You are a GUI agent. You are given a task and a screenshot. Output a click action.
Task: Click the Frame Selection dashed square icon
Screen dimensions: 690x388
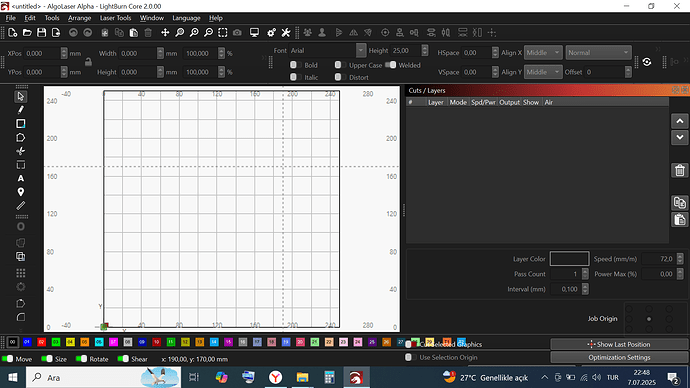point(223,33)
